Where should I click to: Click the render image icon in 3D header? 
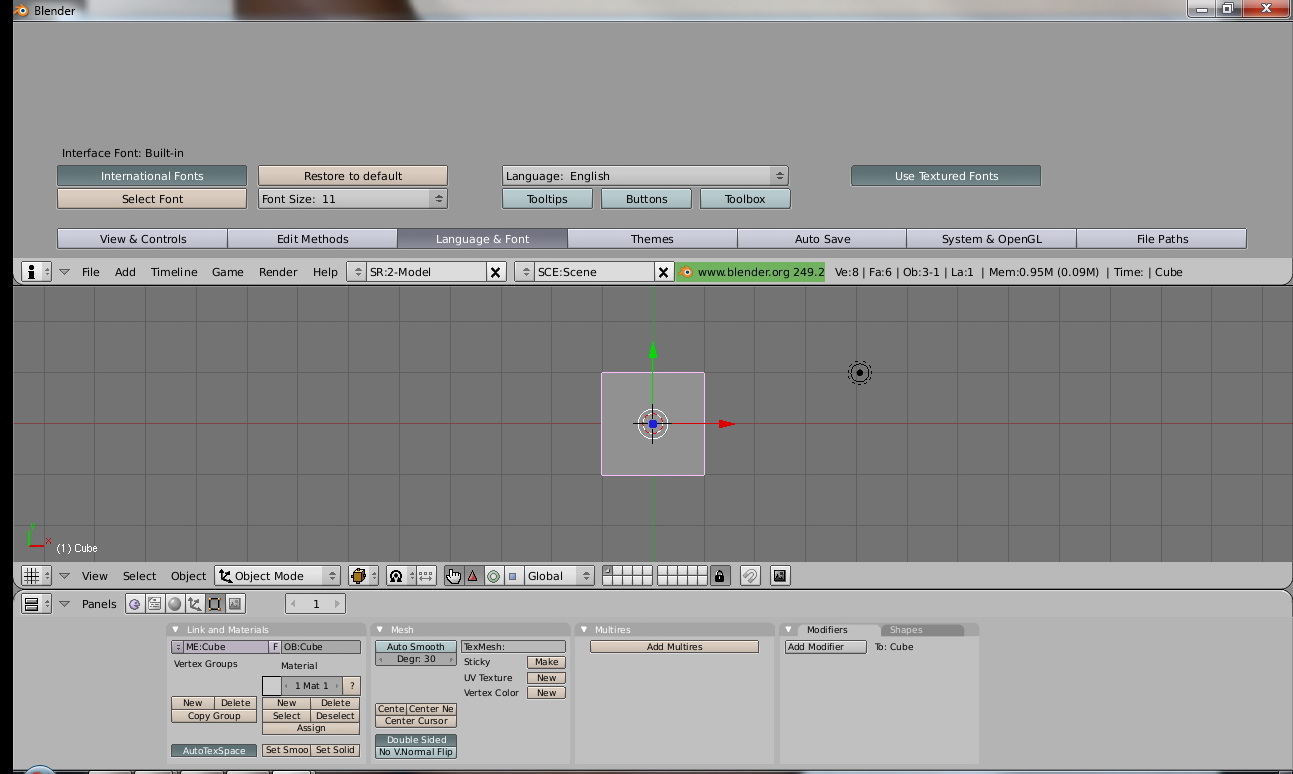click(x=780, y=576)
